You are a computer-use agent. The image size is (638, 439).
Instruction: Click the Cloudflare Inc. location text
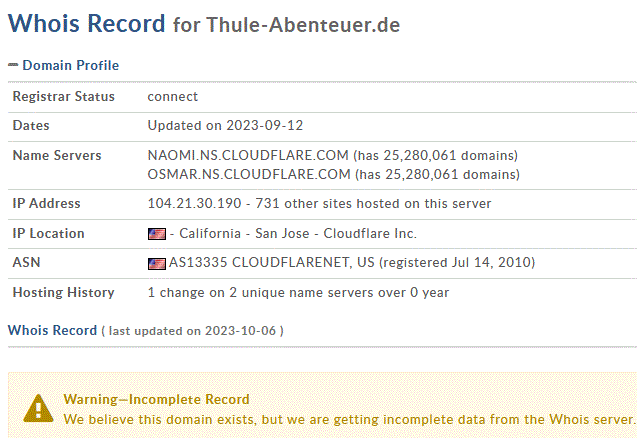point(370,234)
